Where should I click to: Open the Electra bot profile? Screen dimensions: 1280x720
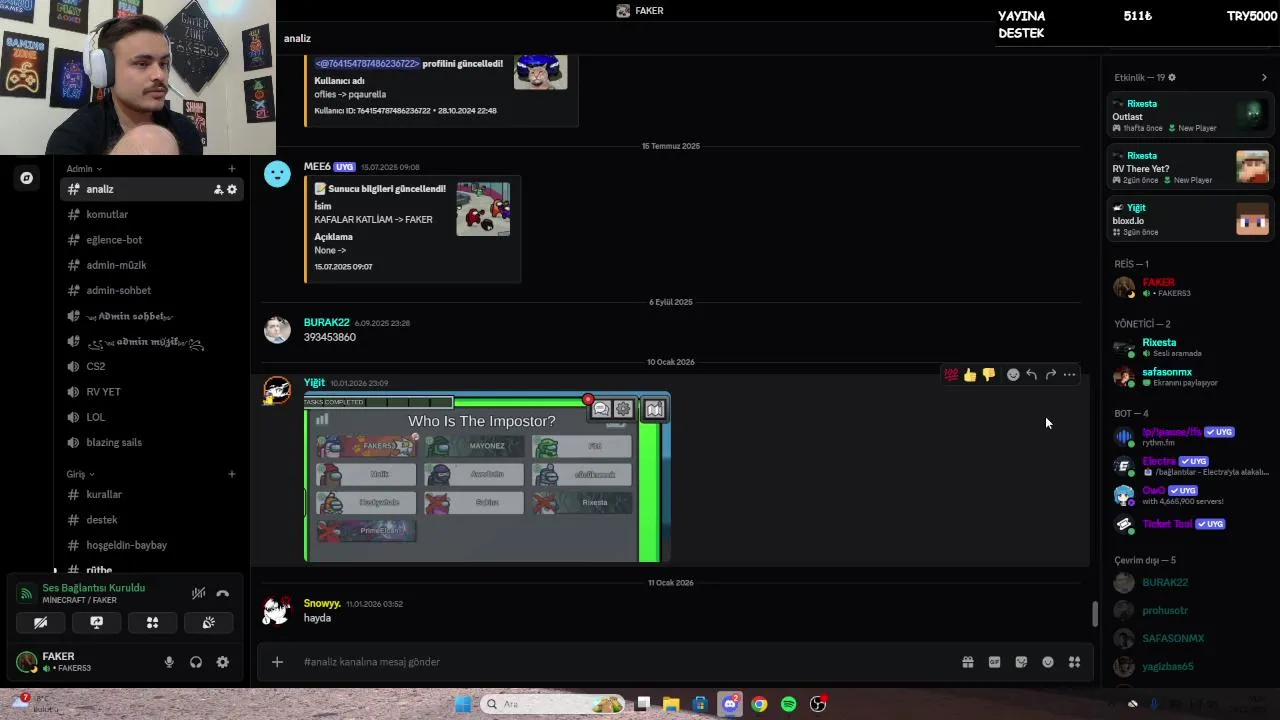(x=1190, y=466)
